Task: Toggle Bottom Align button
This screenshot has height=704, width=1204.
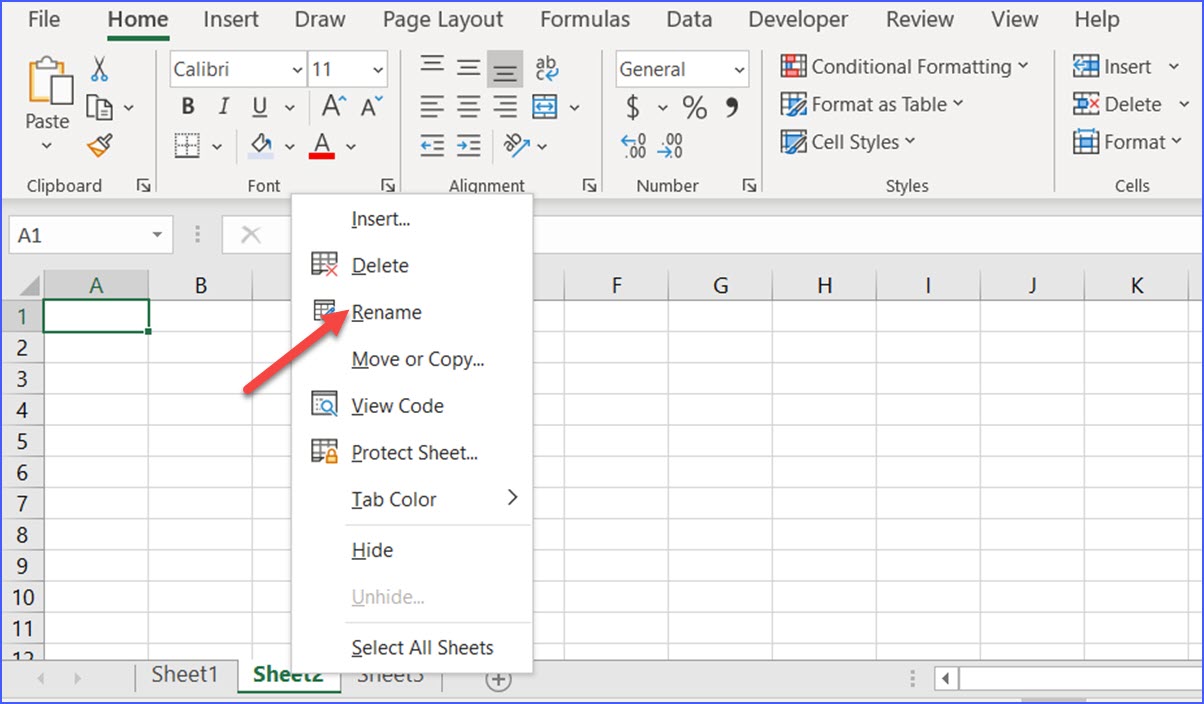Action: (506, 69)
